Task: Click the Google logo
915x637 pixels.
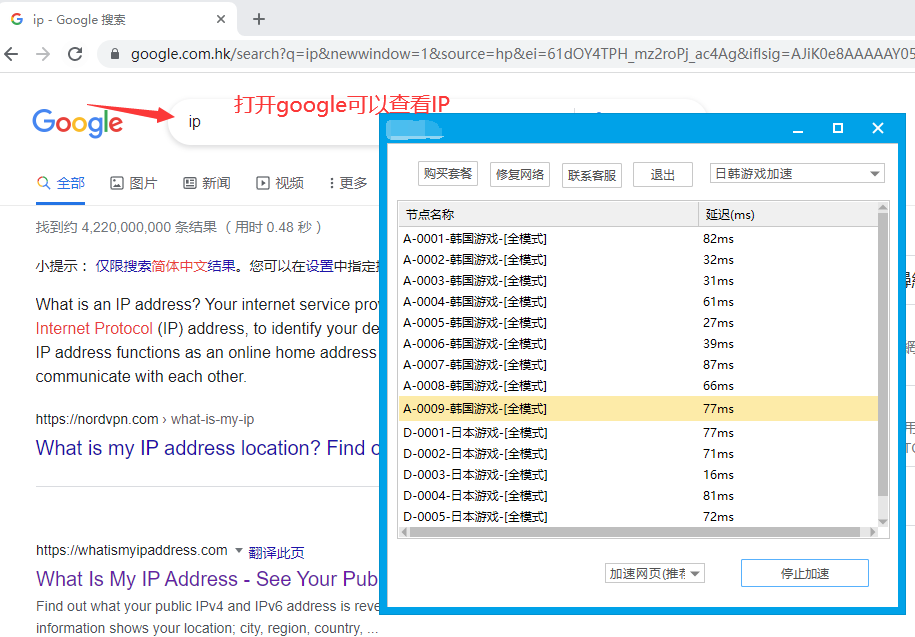Action: [x=78, y=122]
